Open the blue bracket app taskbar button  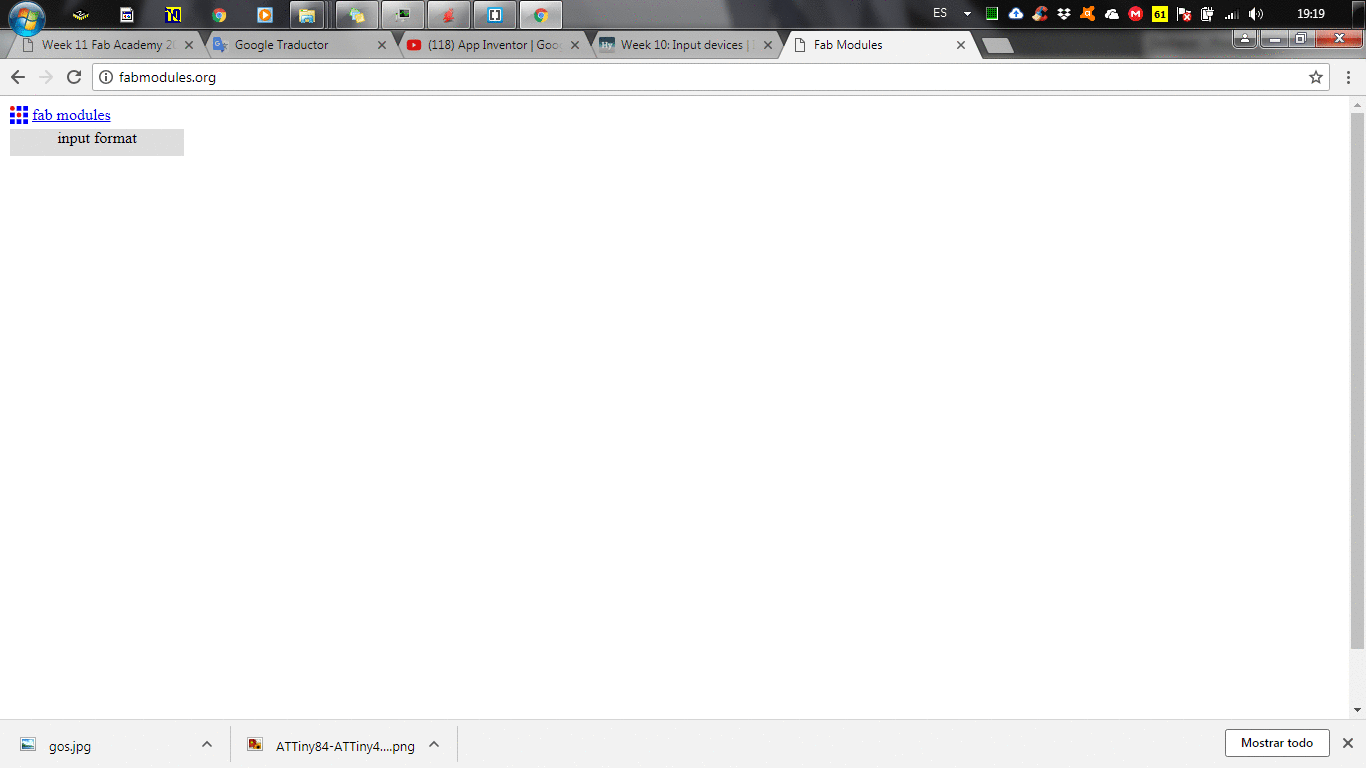(x=495, y=15)
